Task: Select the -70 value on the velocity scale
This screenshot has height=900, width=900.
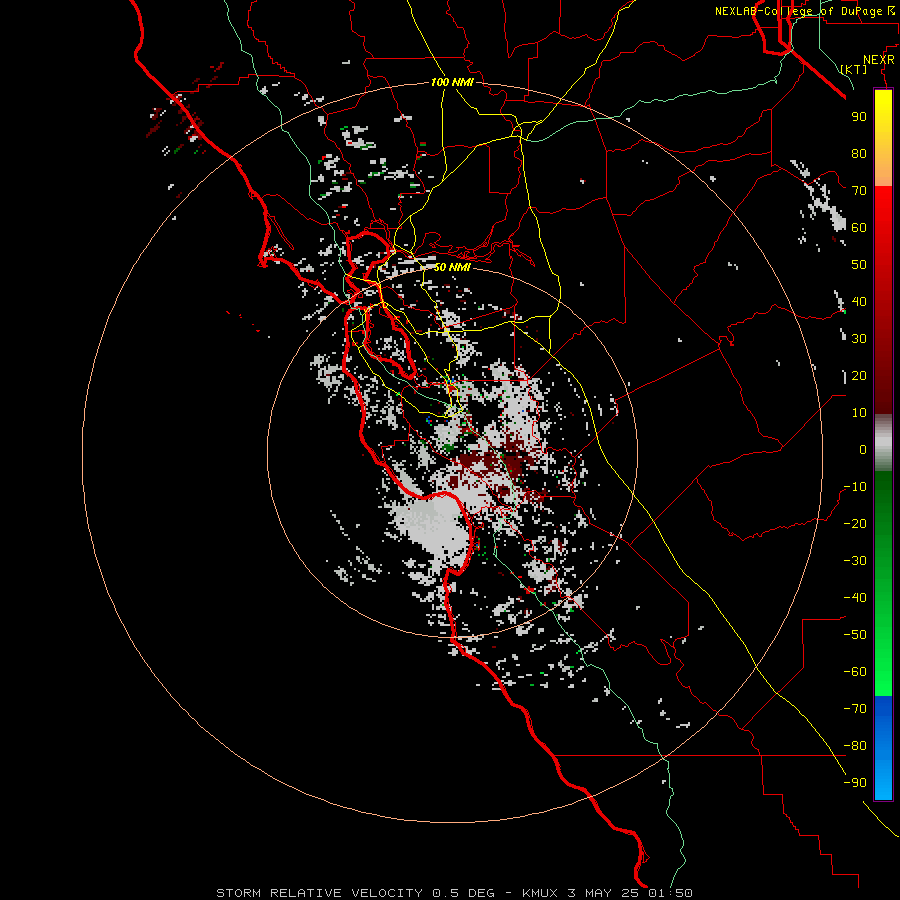Action: tap(855, 709)
